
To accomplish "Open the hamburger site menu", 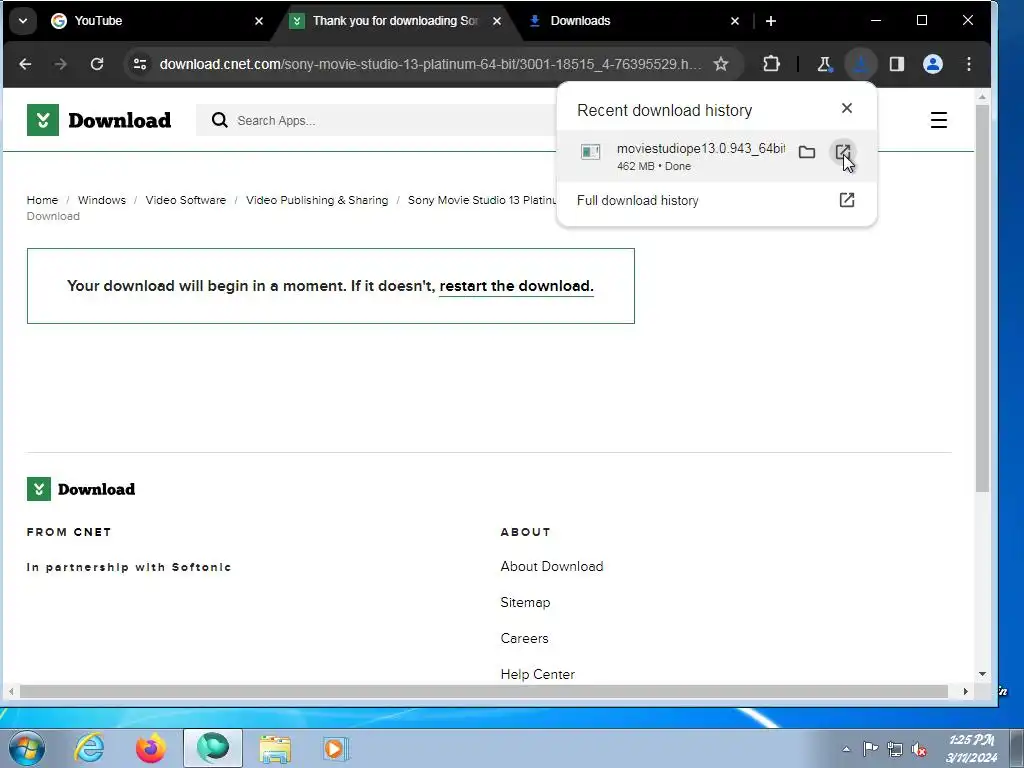I will pos(938,120).
